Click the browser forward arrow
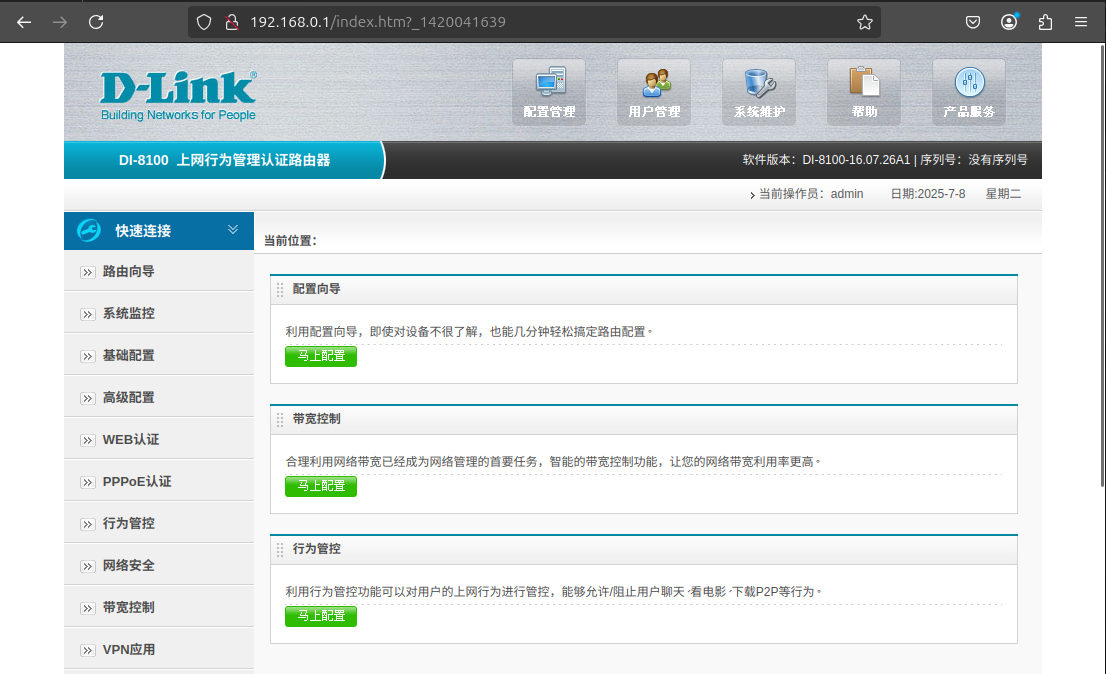1106x674 pixels. [x=60, y=22]
